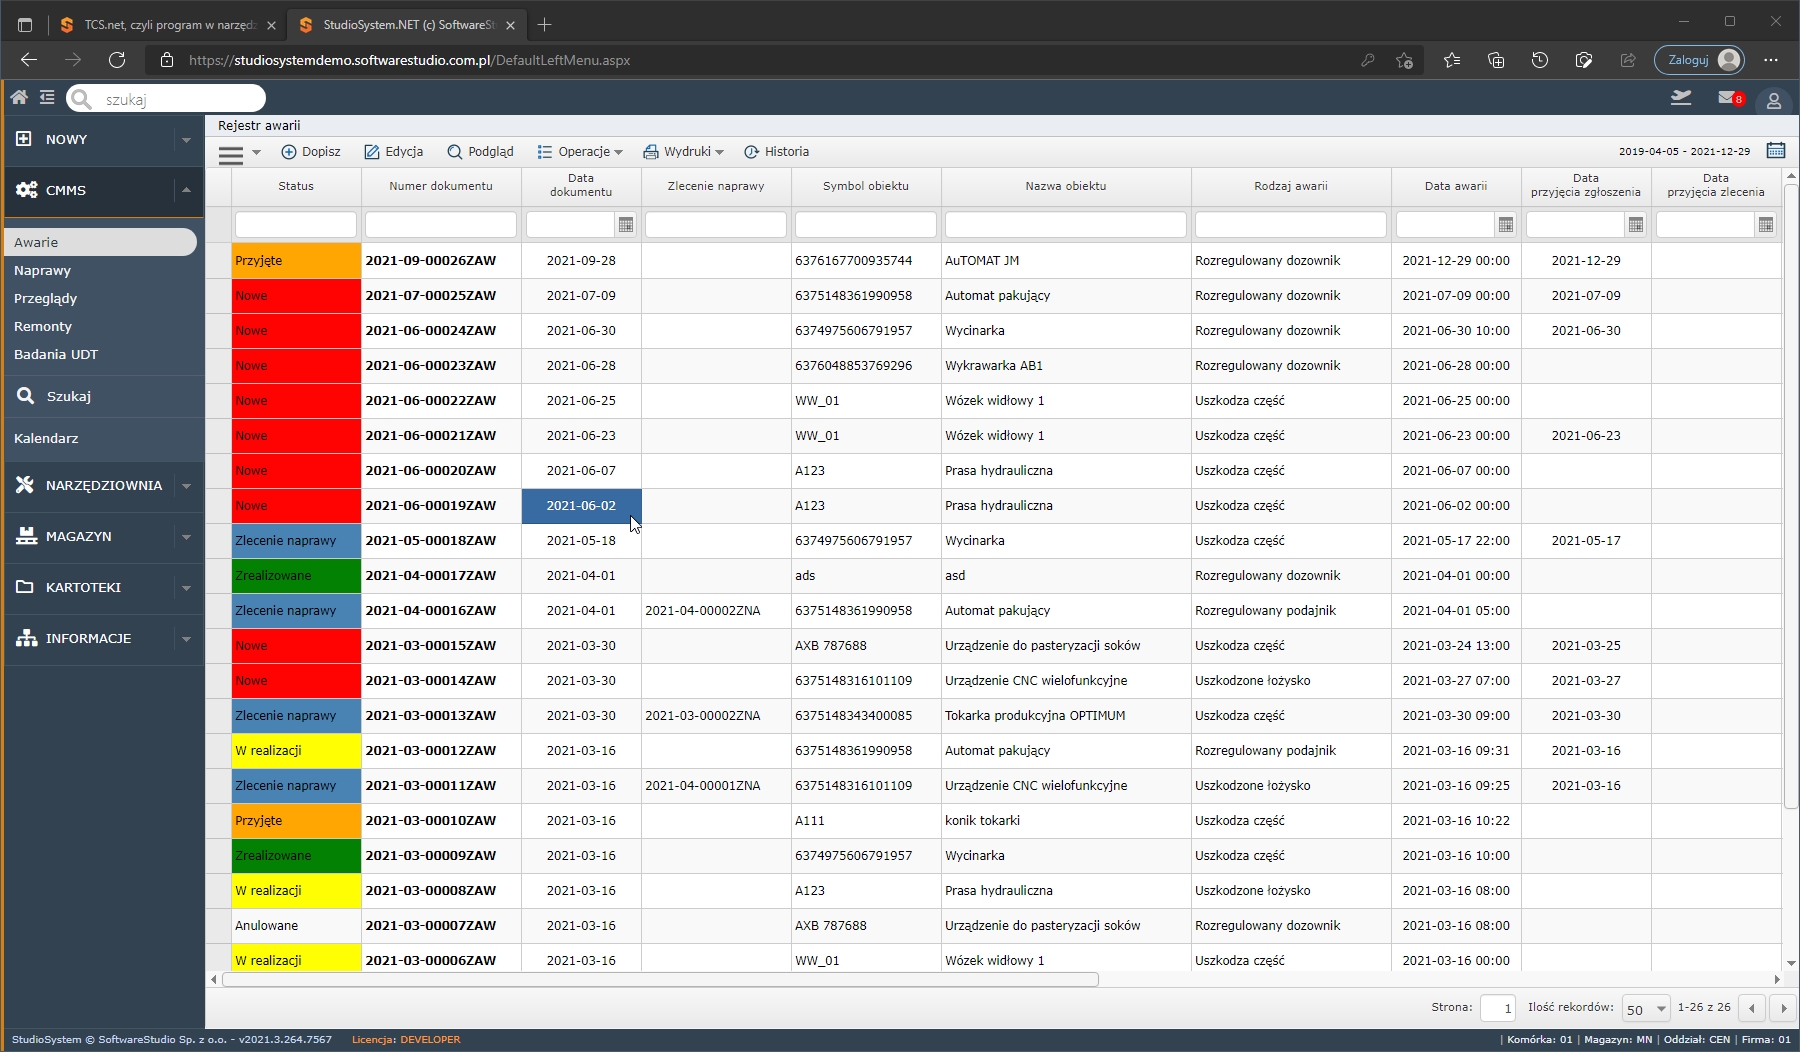
Task: Open the user profile icon in header
Action: (x=1774, y=100)
